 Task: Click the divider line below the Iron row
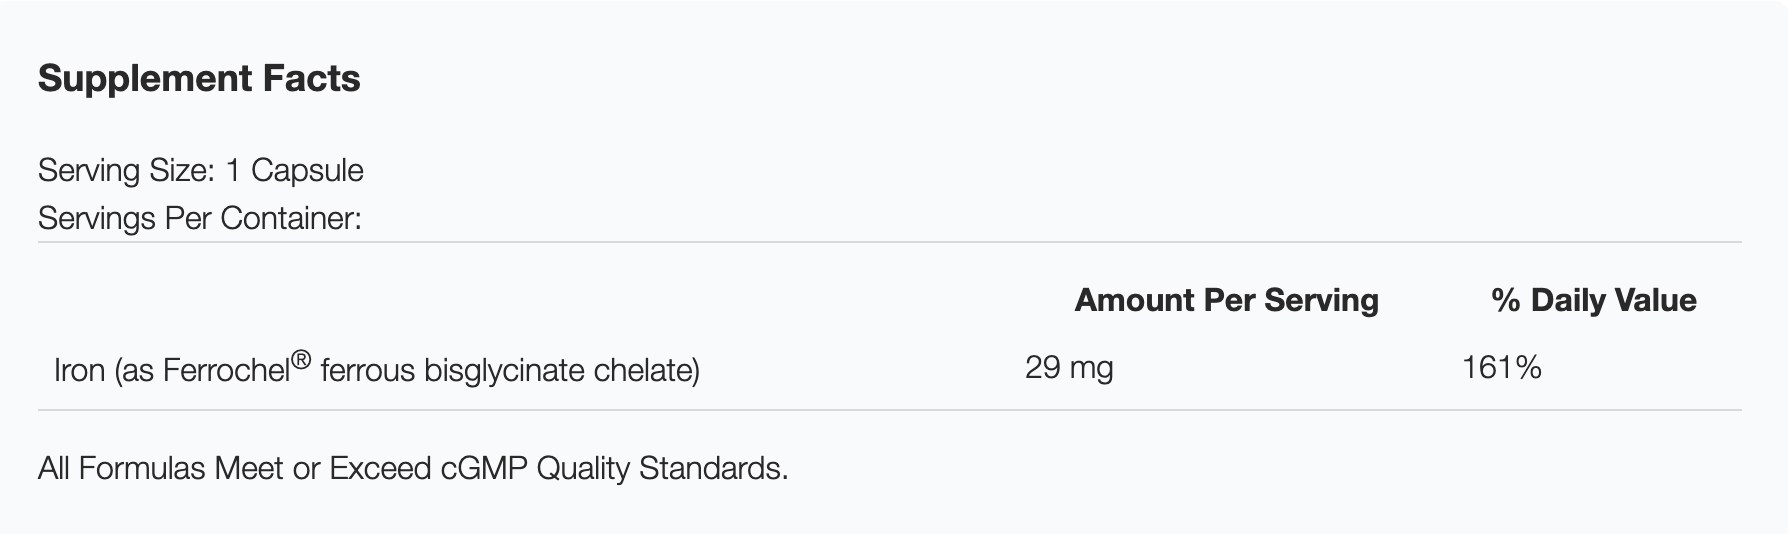click(889, 410)
